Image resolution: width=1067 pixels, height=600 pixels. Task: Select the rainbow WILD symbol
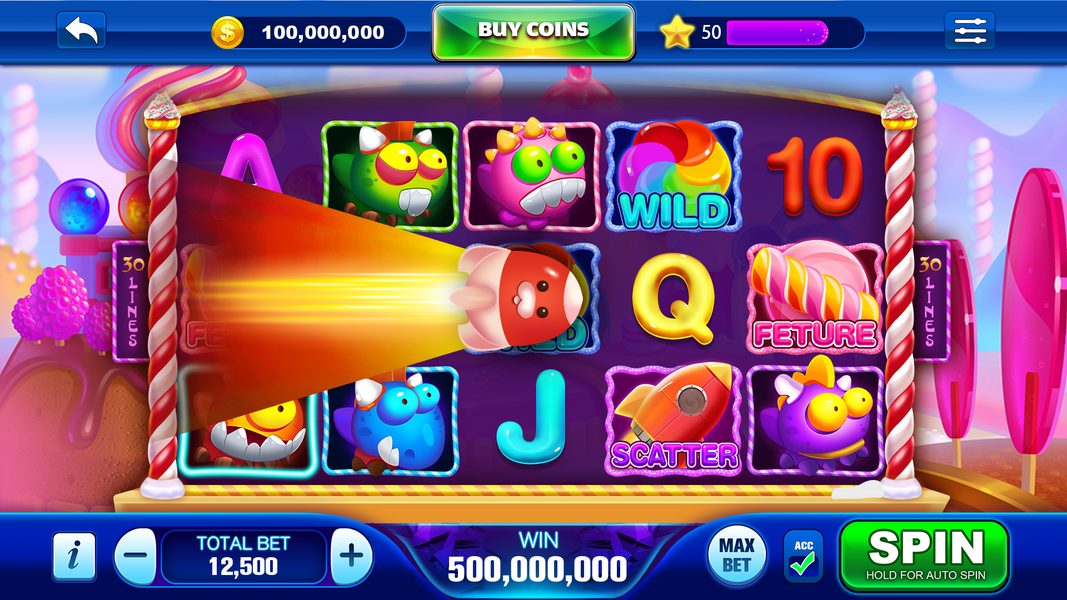674,176
